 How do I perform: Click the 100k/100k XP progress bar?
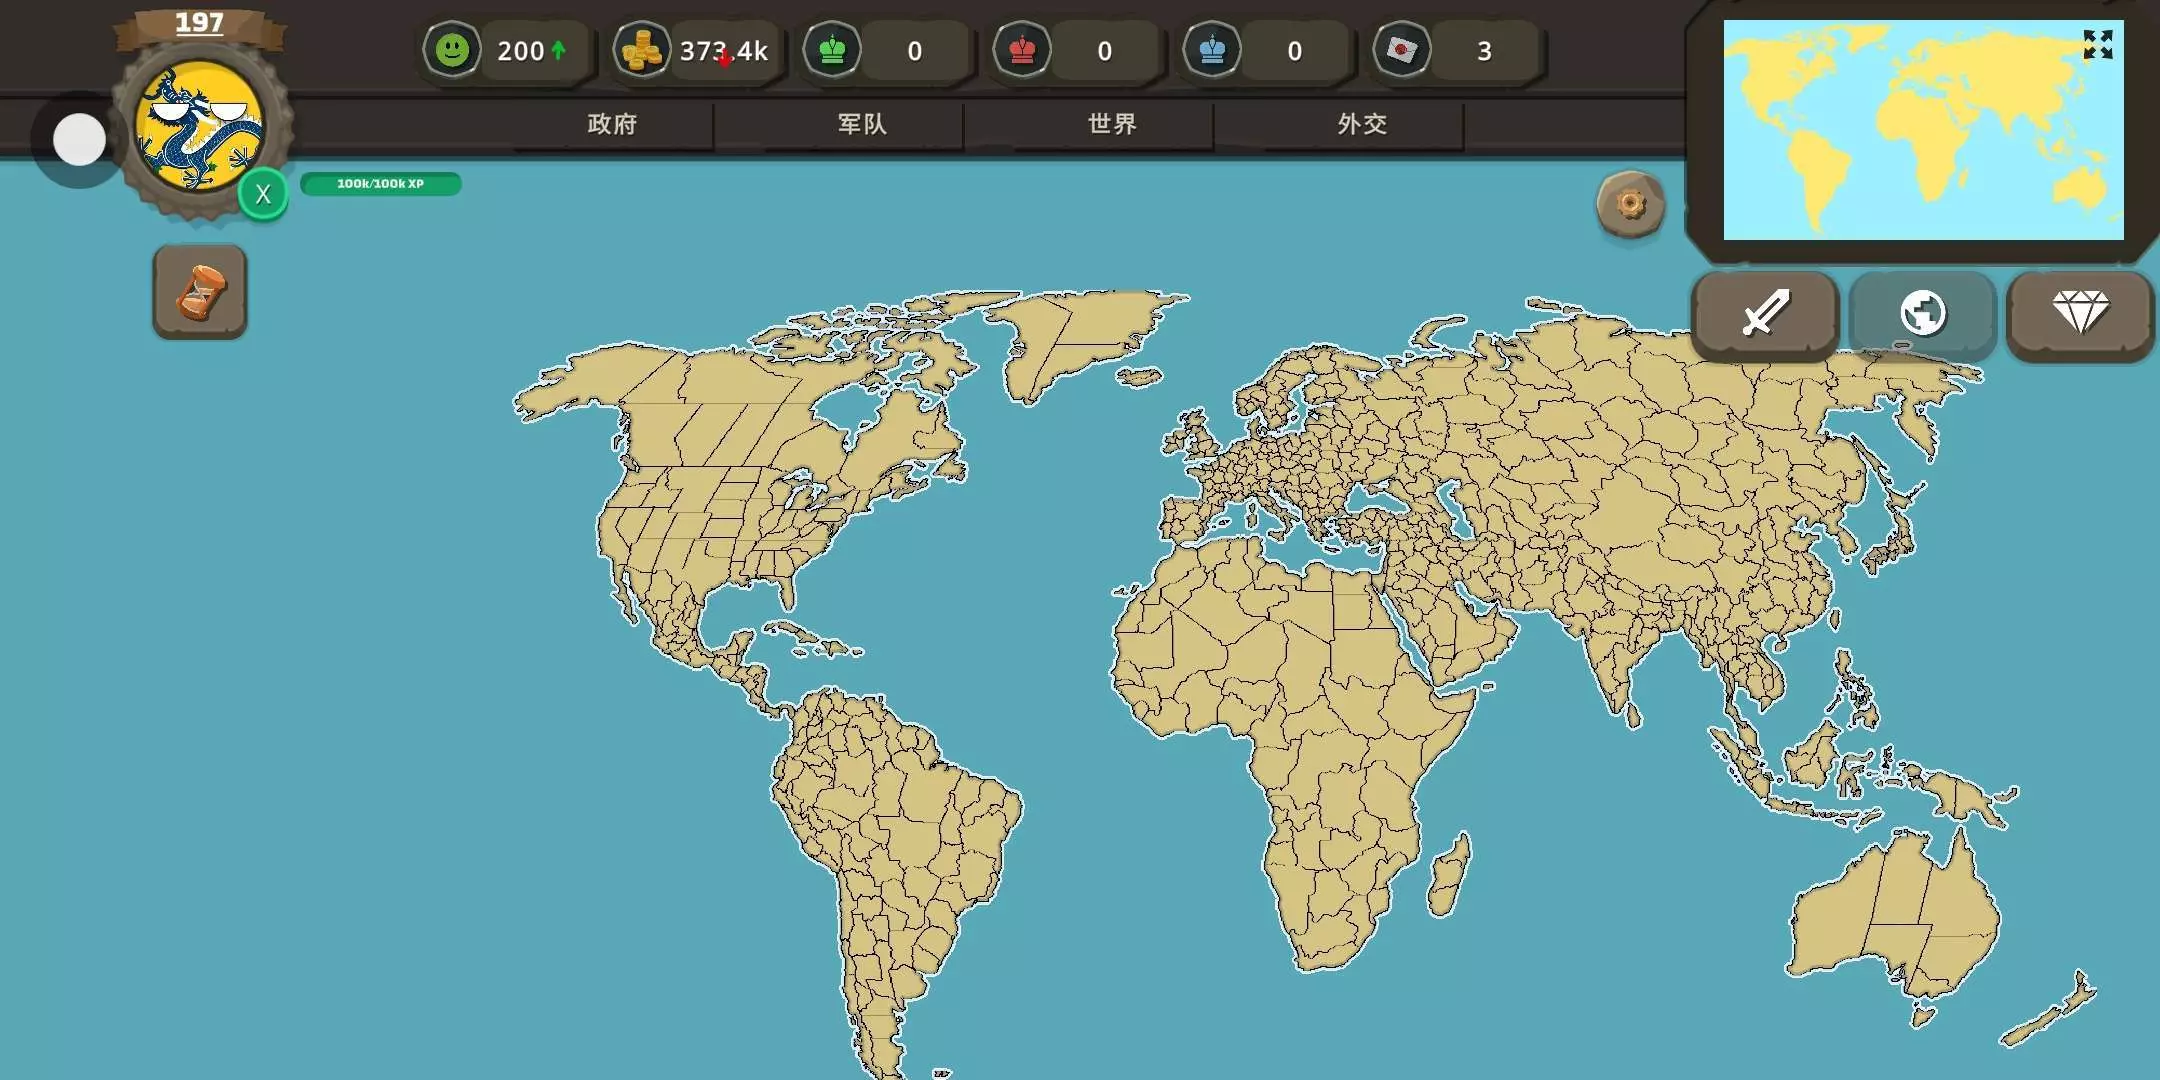click(380, 184)
